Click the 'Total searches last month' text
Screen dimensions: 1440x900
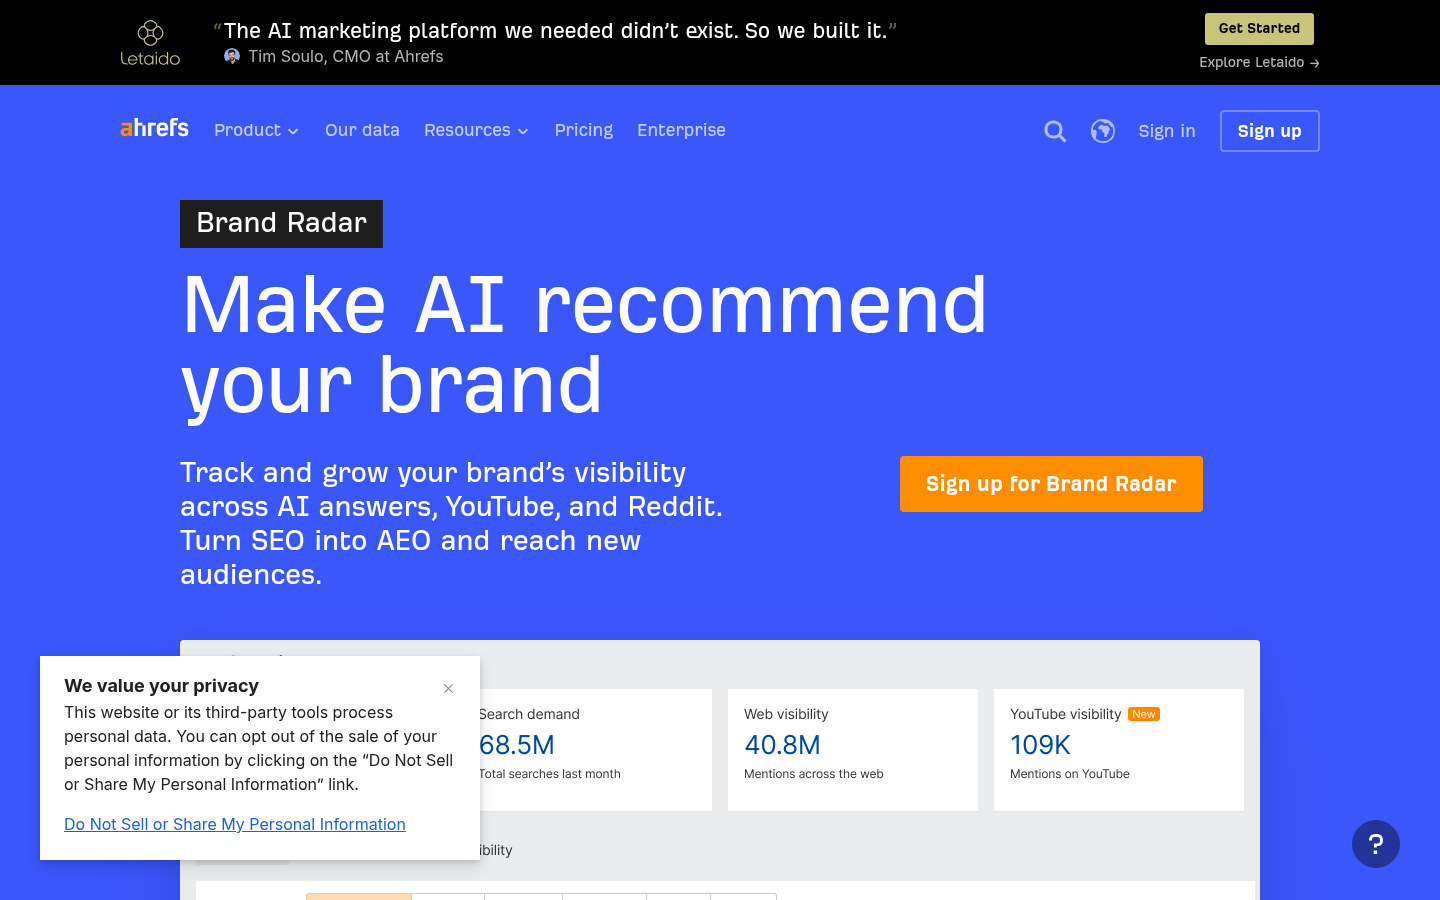[x=550, y=774]
